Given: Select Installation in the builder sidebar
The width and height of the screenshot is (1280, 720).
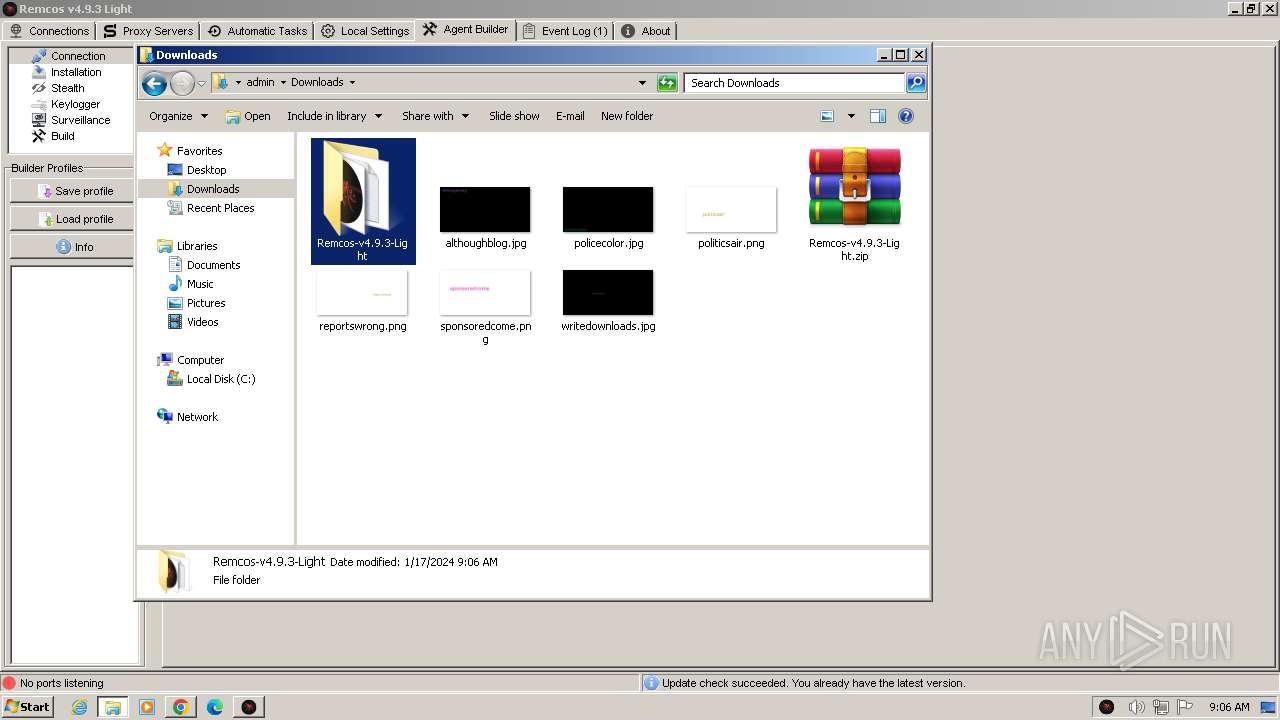Looking at the screenshot, I should 76,72.
